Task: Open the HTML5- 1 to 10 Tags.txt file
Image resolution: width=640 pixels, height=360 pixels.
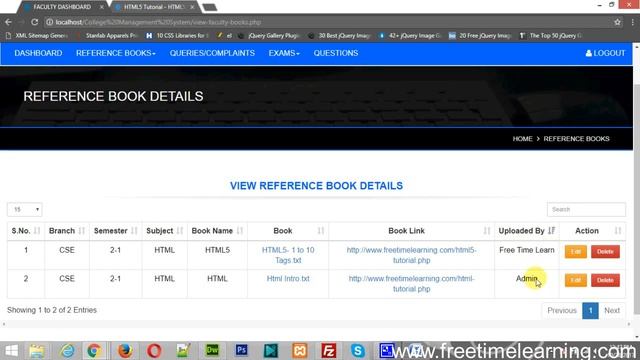Action: (288, 255)
